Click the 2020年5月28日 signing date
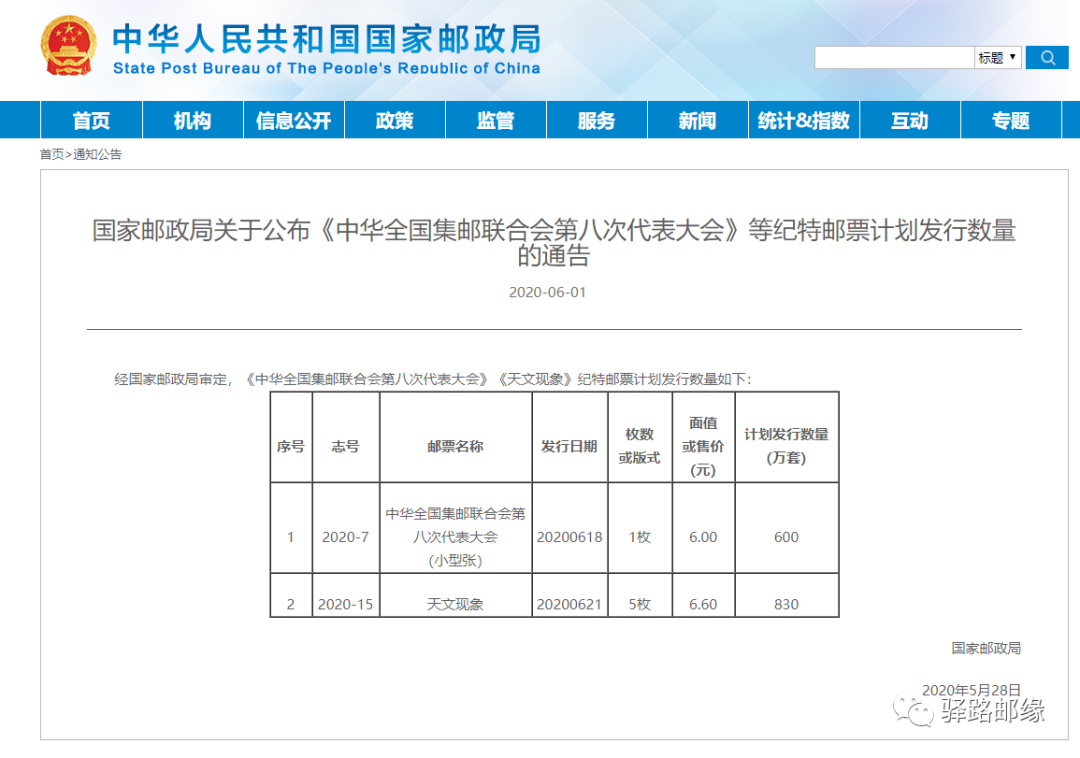This screenshot has width=1080, height=758. point(971,690)
